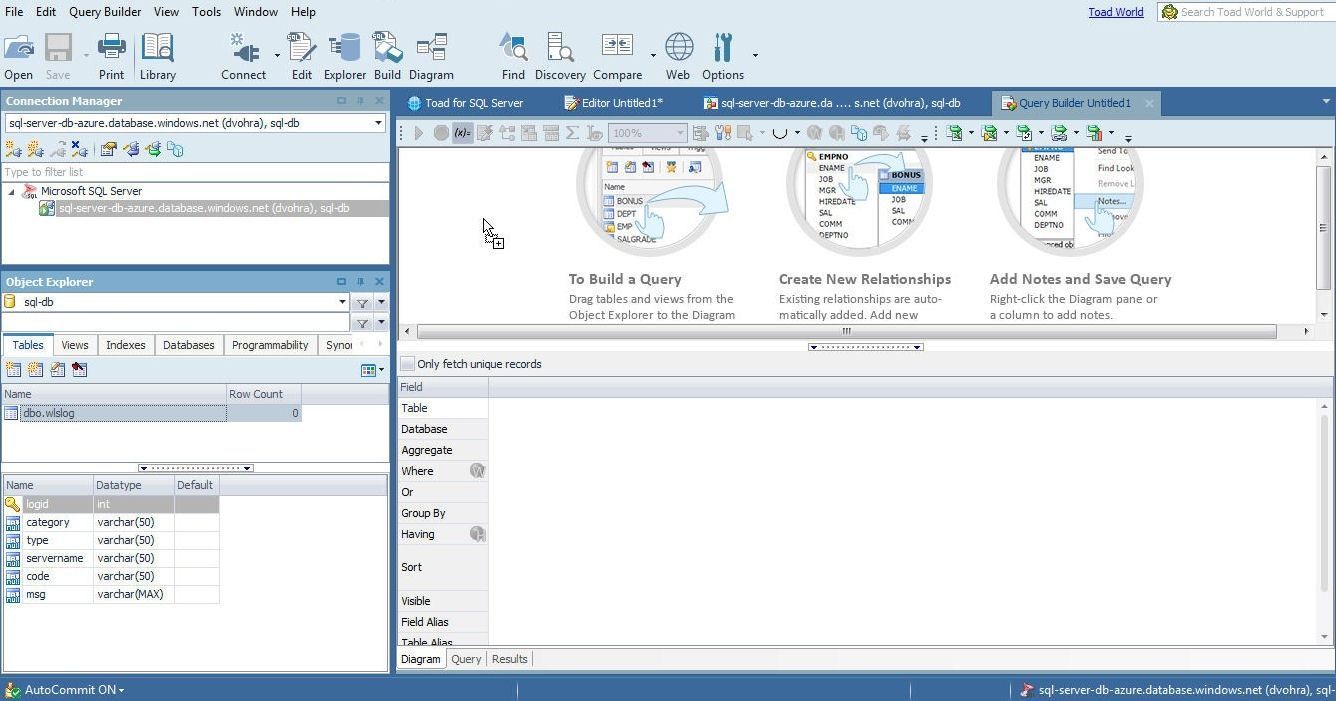Viewport: 1336px width, 701px height.
Task: Switch to the Toad for SQL Server tab
Action: pyautogui.click(x=466, y=103)
